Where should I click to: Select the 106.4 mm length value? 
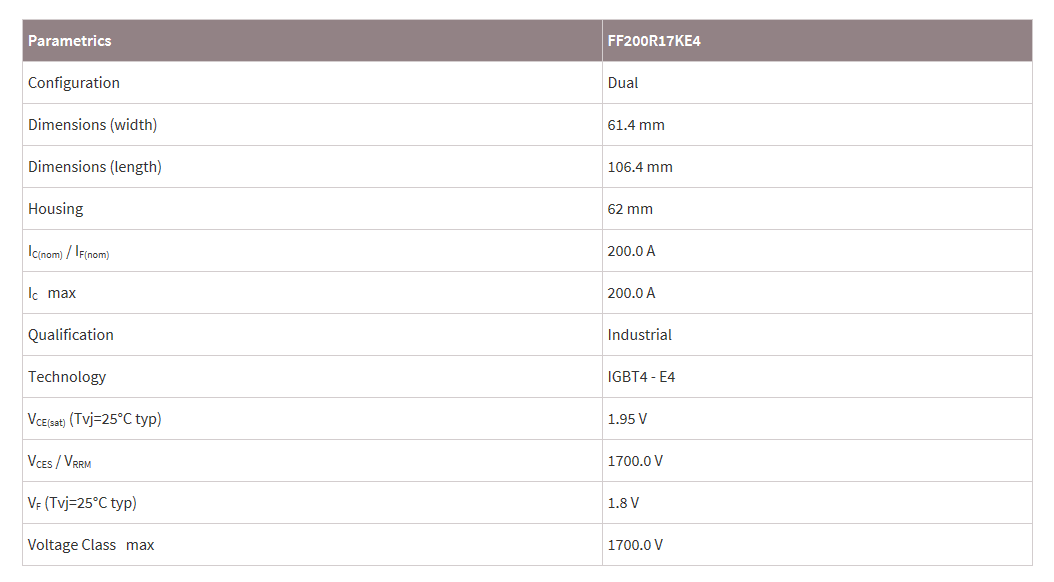click(x=640, y=167)
